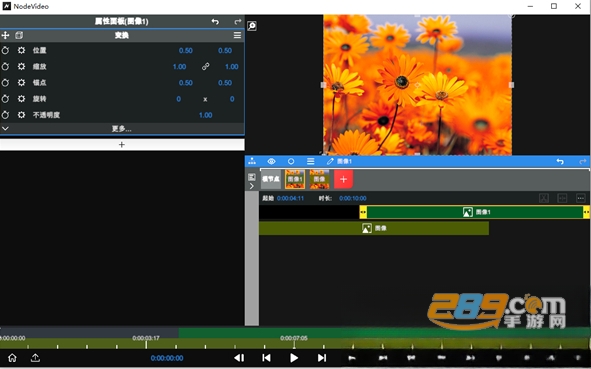Redo in the property panel header
Screen dimensions: 591x369
click(237, 21)
